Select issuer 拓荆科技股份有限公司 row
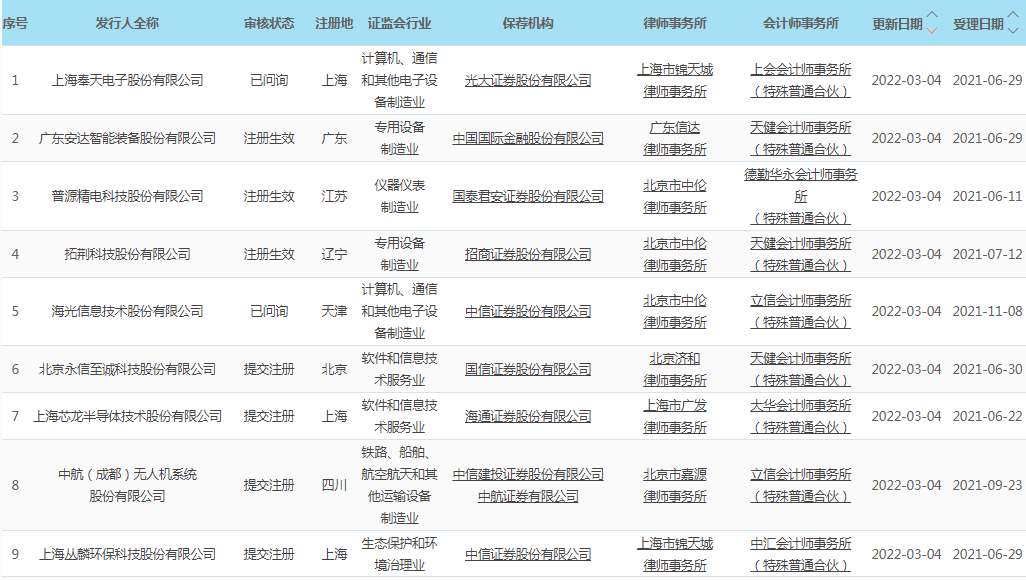 (x=127, y=254)
